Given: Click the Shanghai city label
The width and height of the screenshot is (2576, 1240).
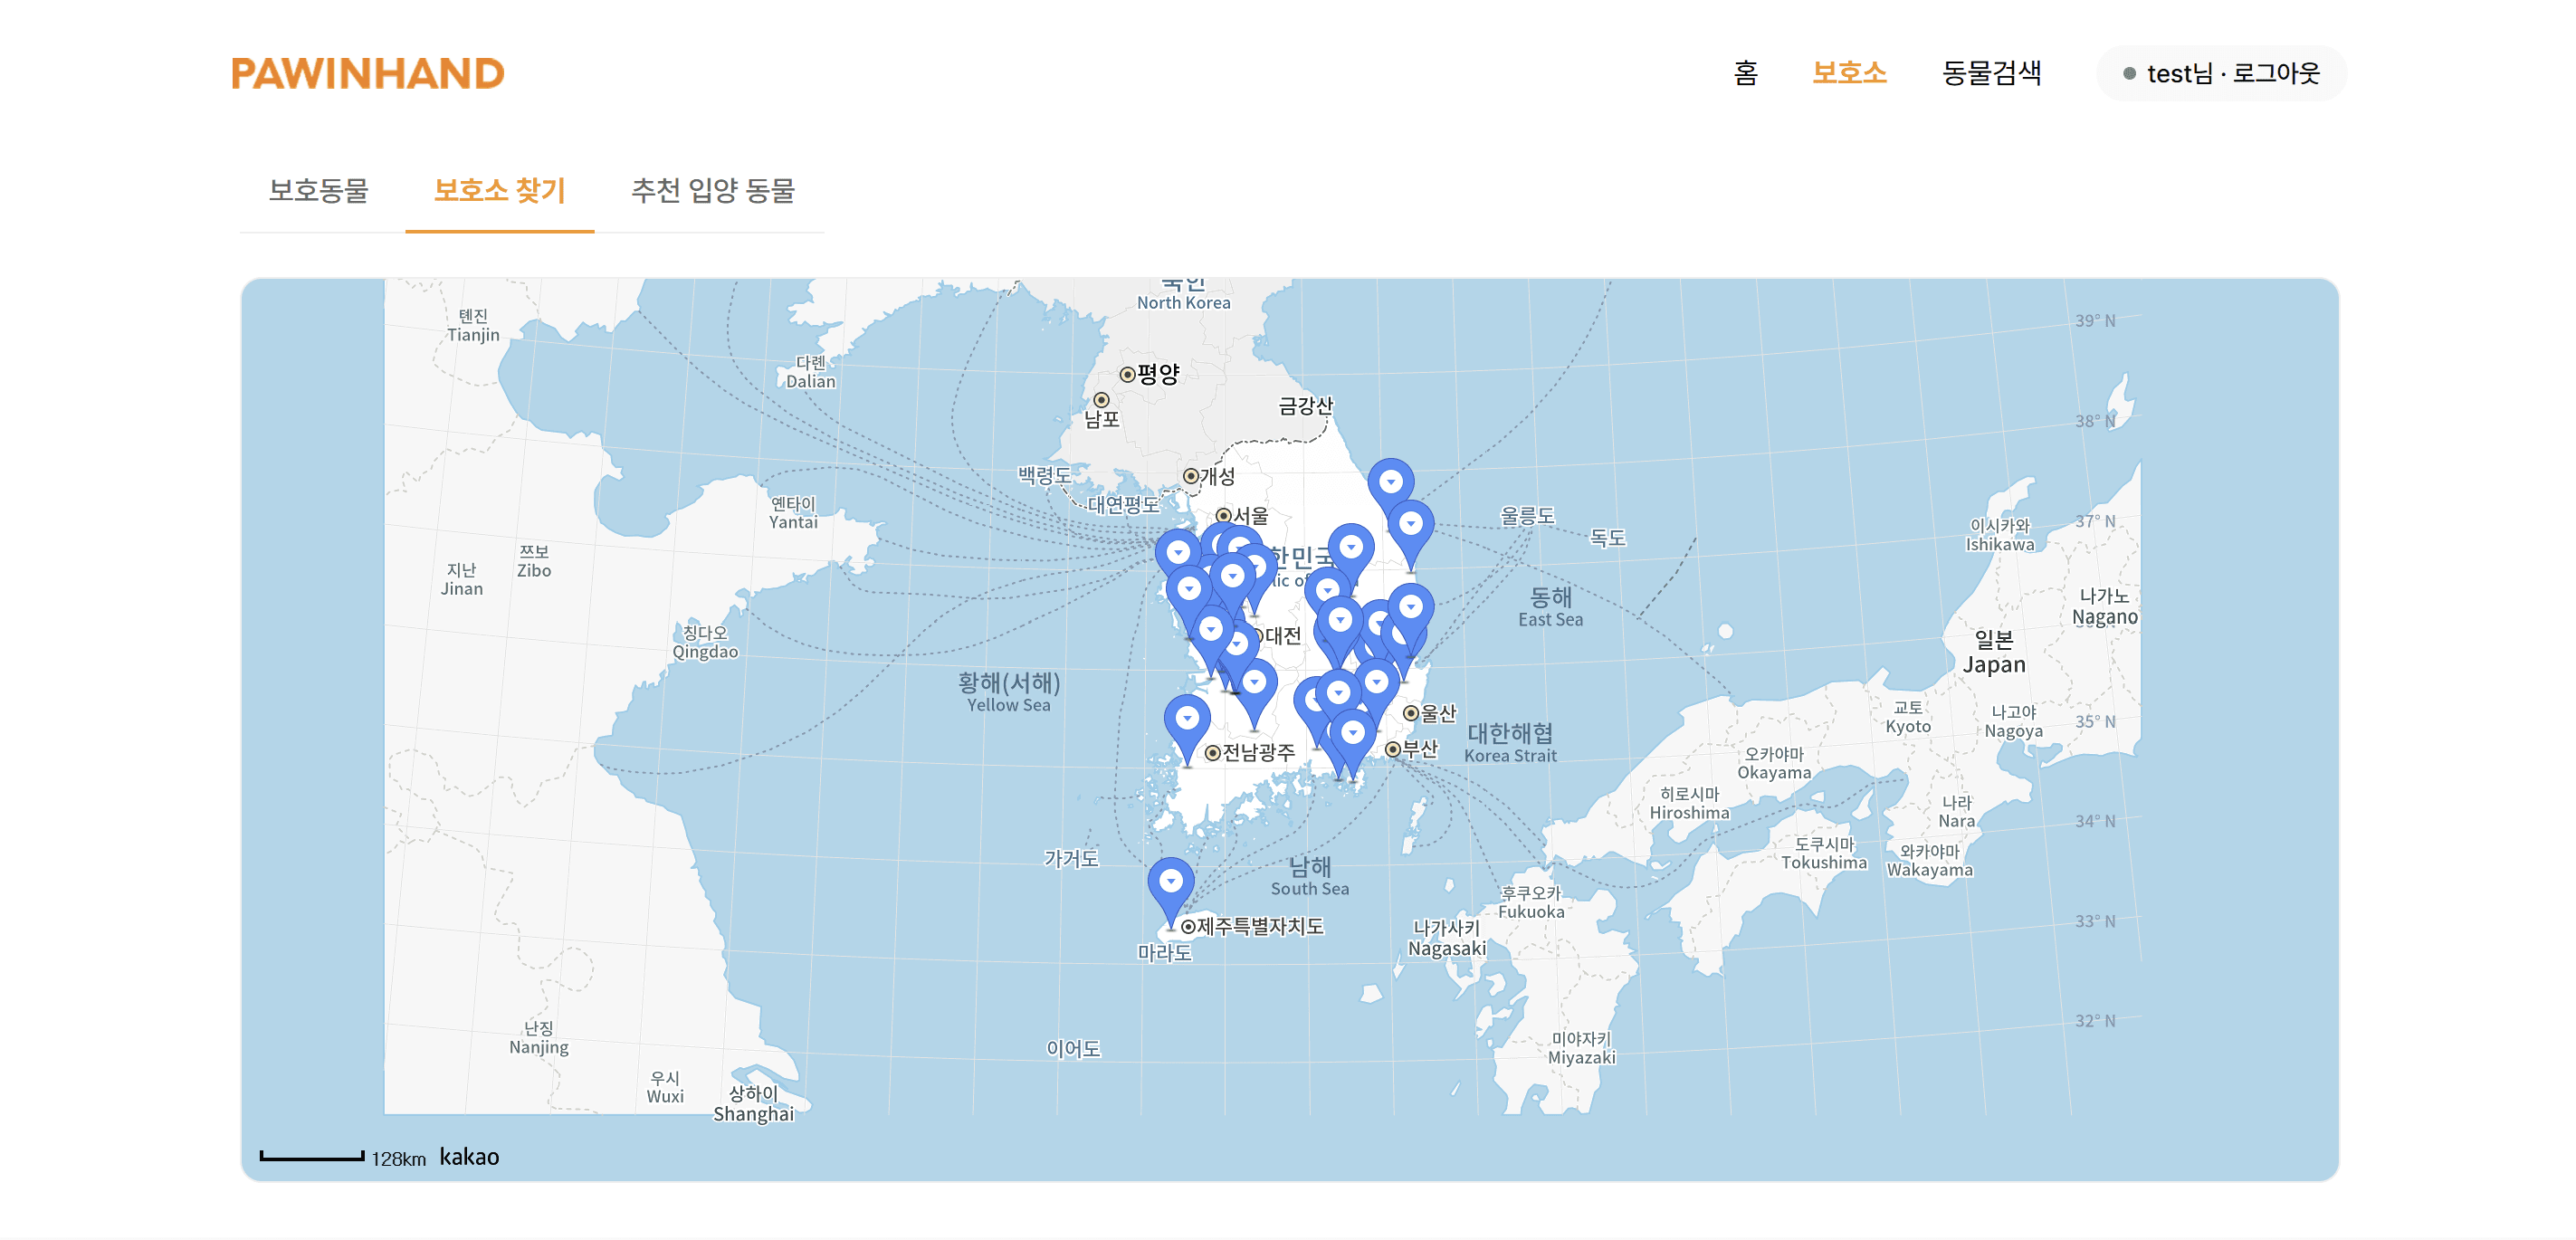Looking at the screenshot, I should tap(753, 1103).
